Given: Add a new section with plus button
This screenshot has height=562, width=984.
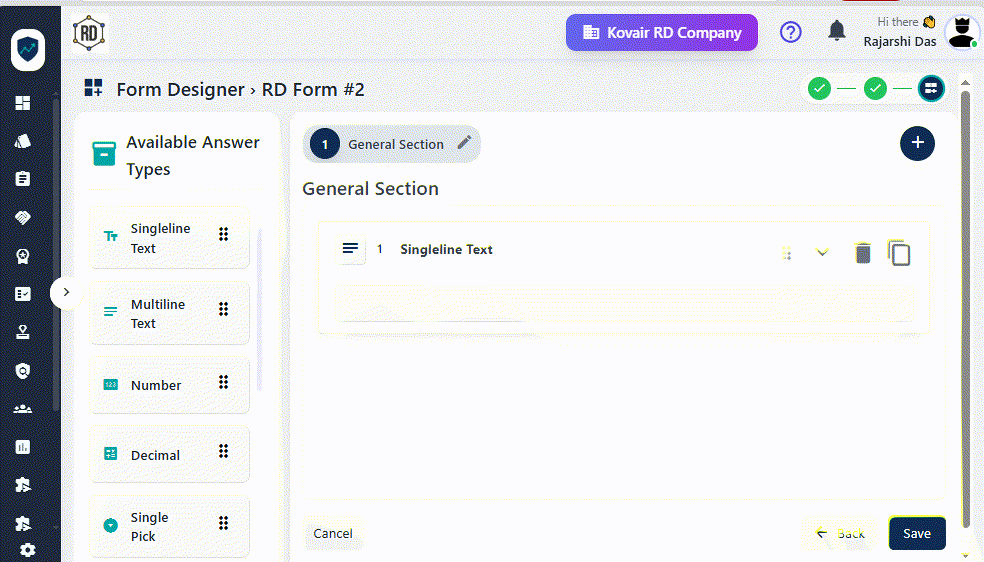Looking at the screenshot, I should [917, 143].
